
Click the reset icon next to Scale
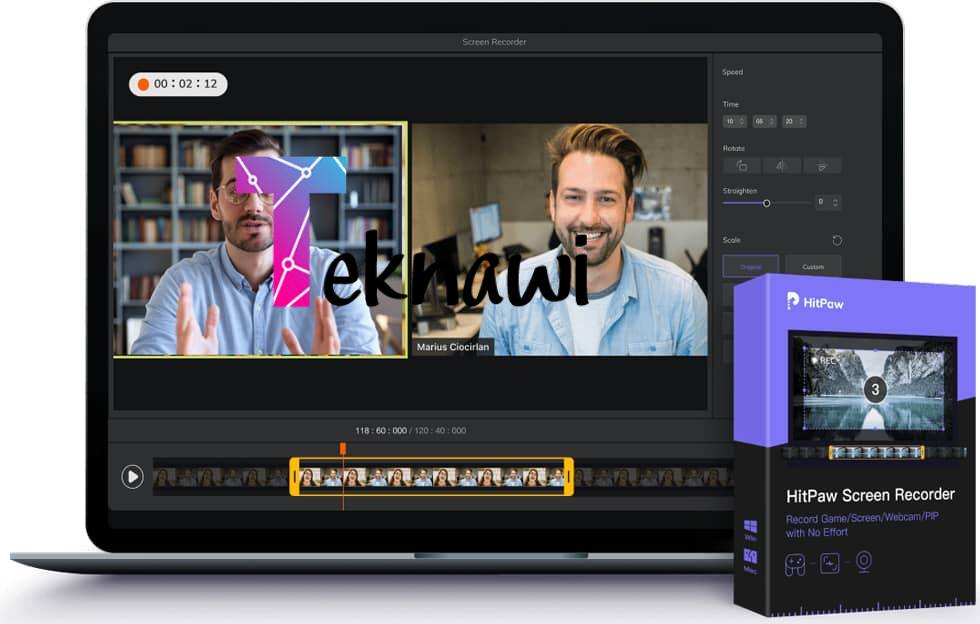click(x=837, y=240)
